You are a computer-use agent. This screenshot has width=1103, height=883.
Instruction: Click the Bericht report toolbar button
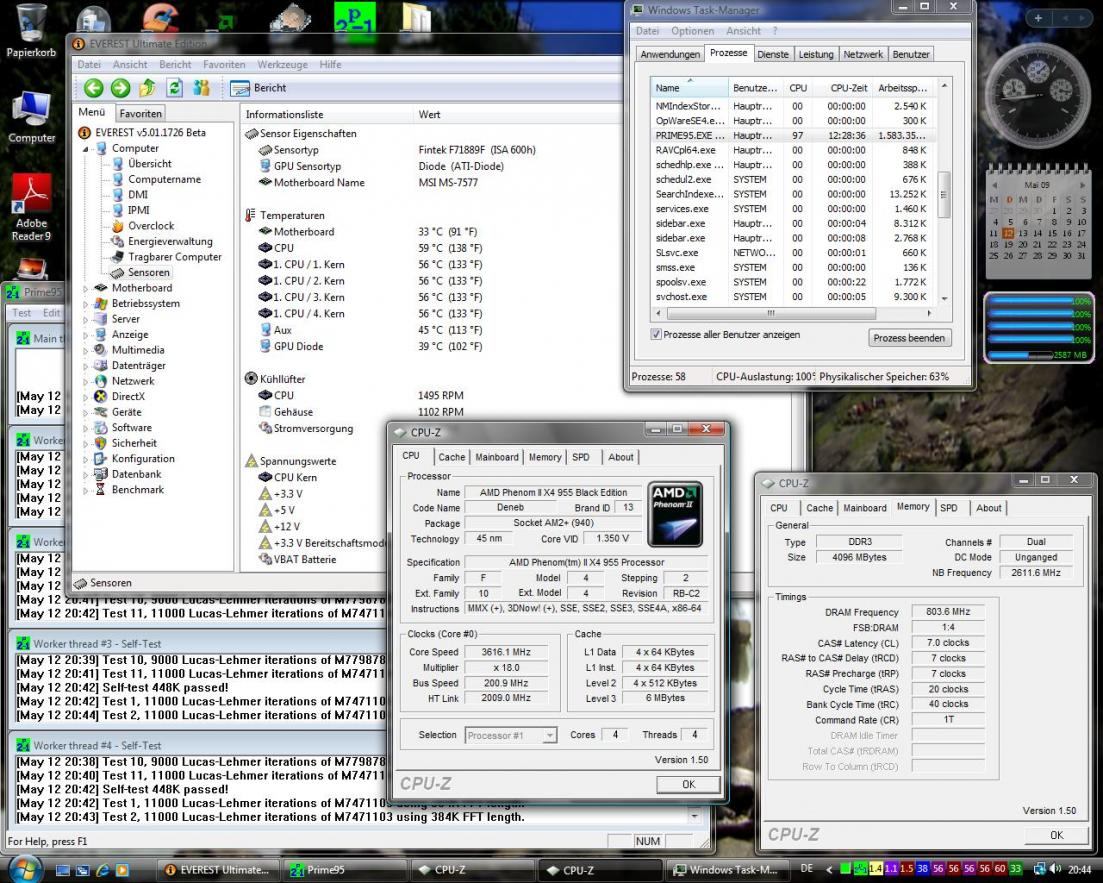pos(258,88)
